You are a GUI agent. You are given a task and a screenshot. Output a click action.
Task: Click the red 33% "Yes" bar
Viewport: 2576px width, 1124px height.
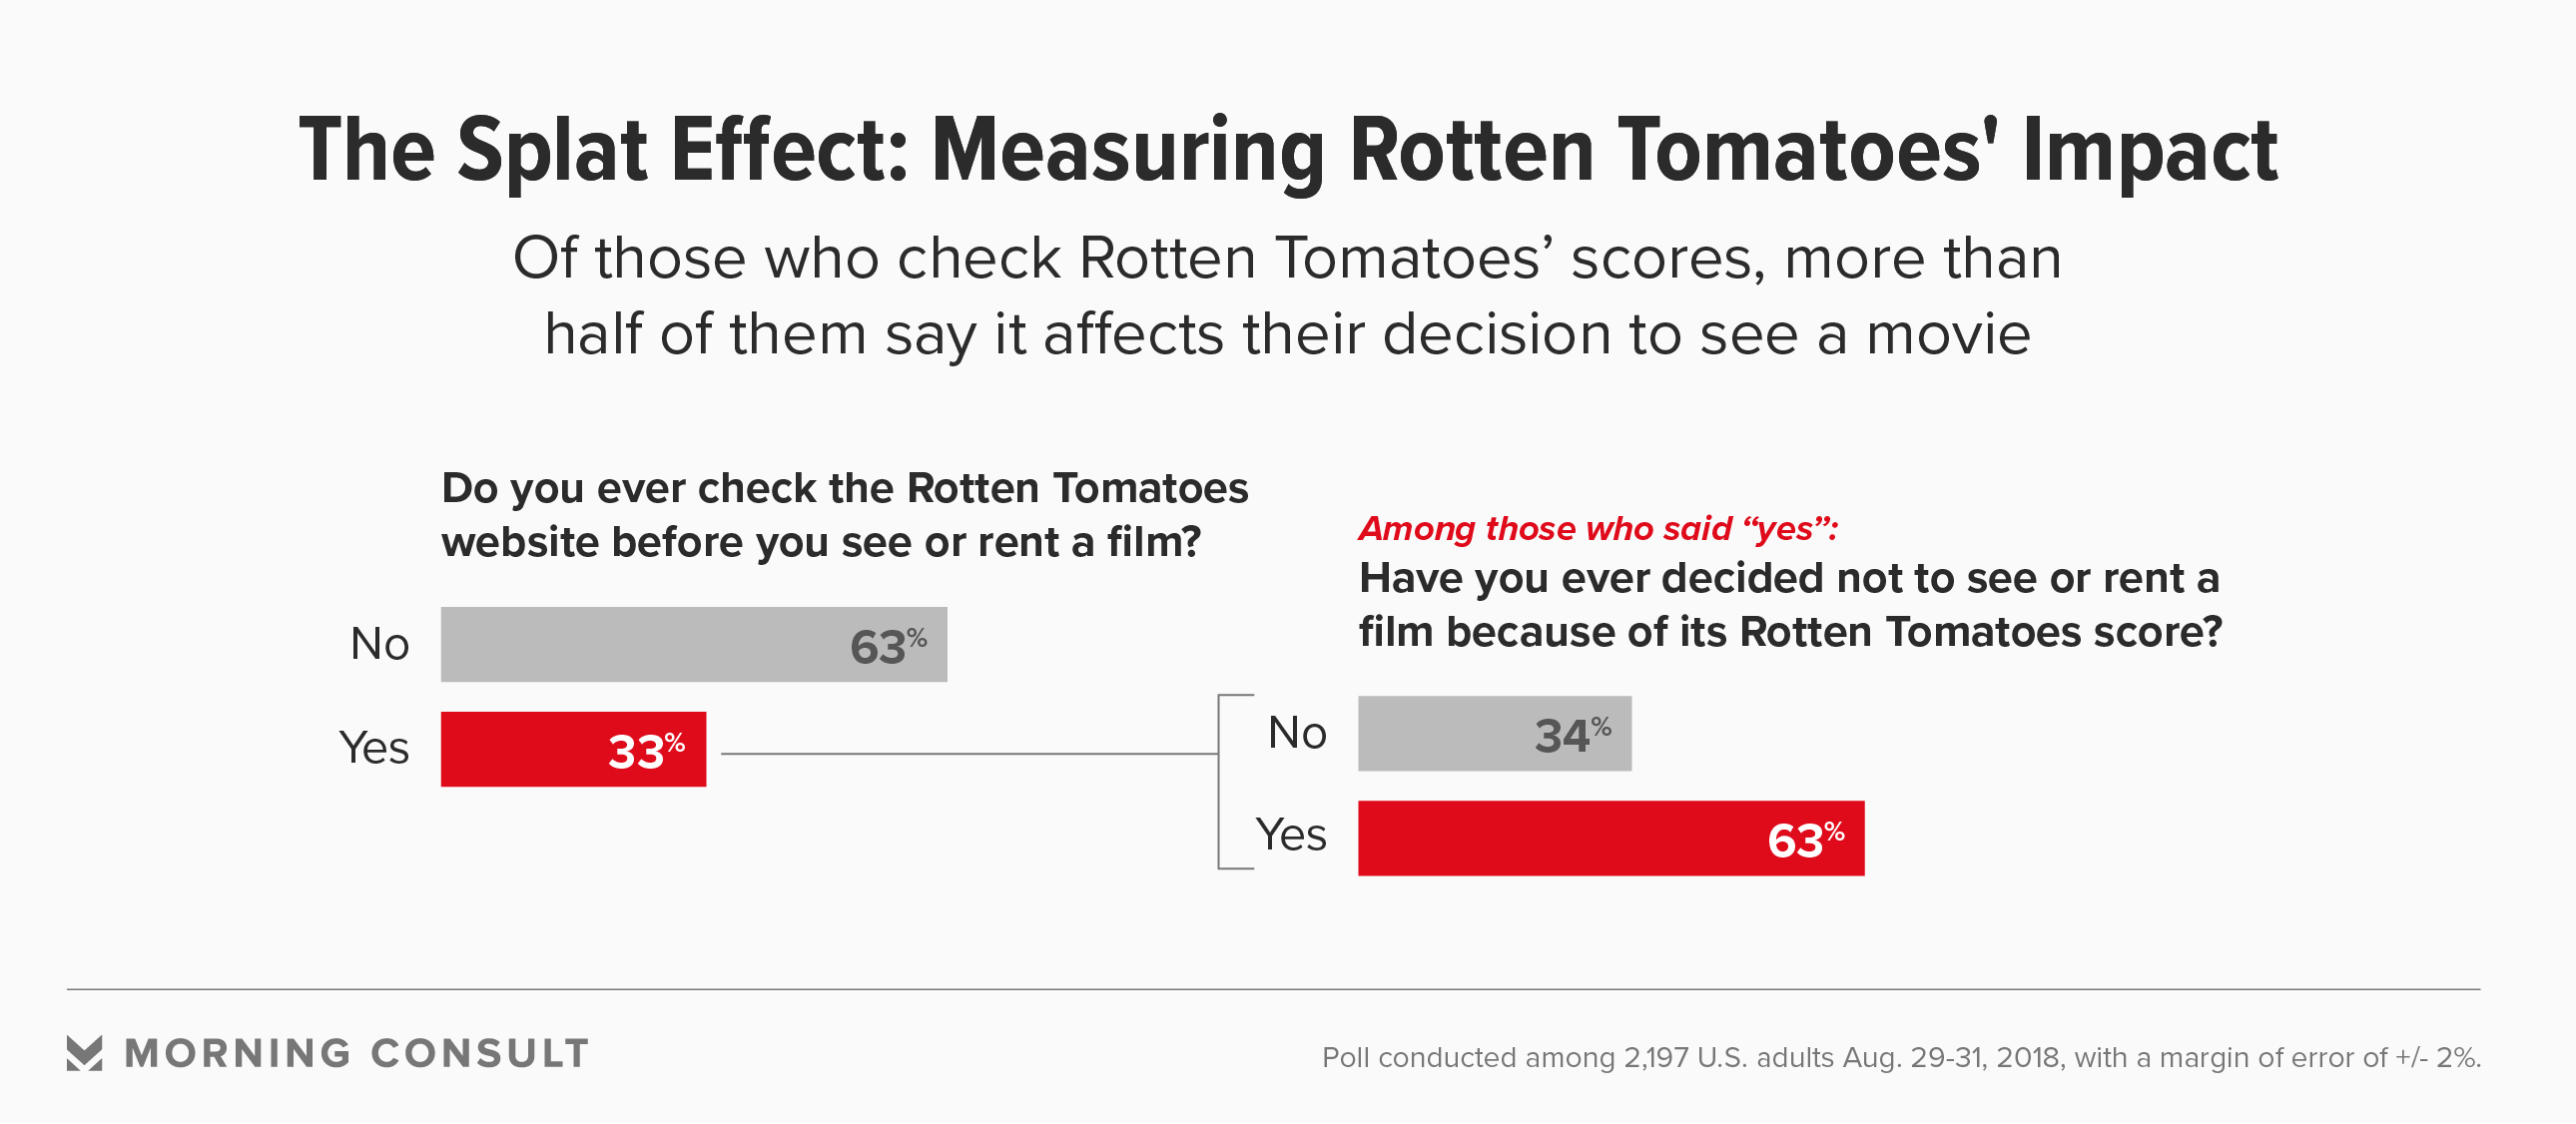coord(573,750)
